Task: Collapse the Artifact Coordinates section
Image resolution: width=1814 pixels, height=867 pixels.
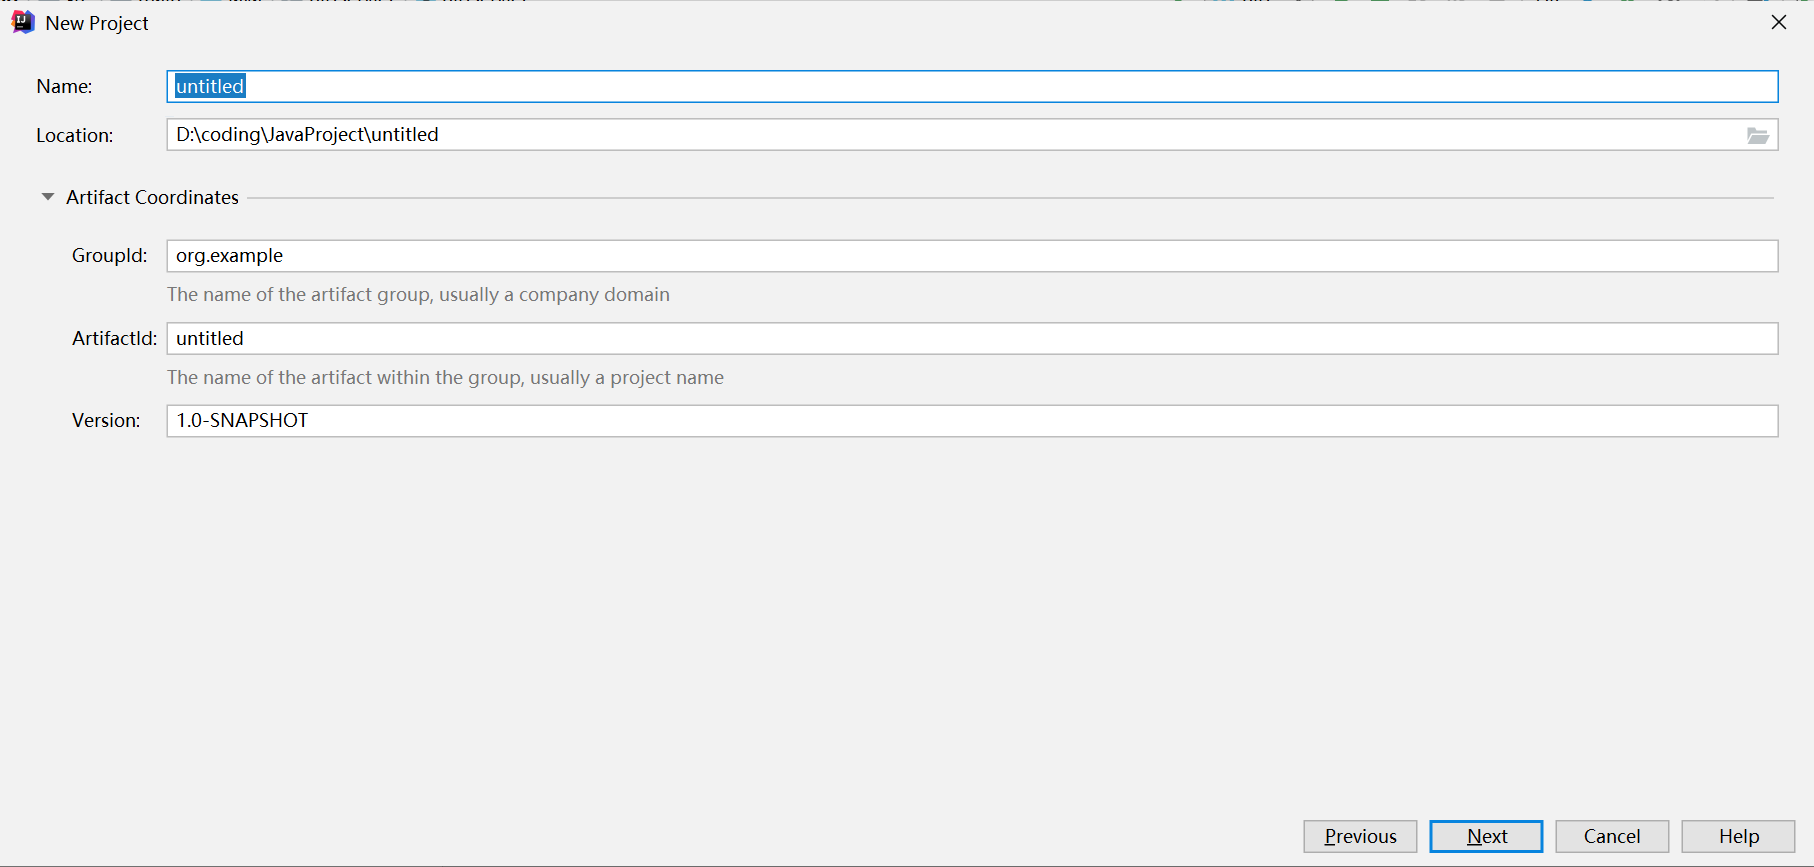Action: pos(48,197)
